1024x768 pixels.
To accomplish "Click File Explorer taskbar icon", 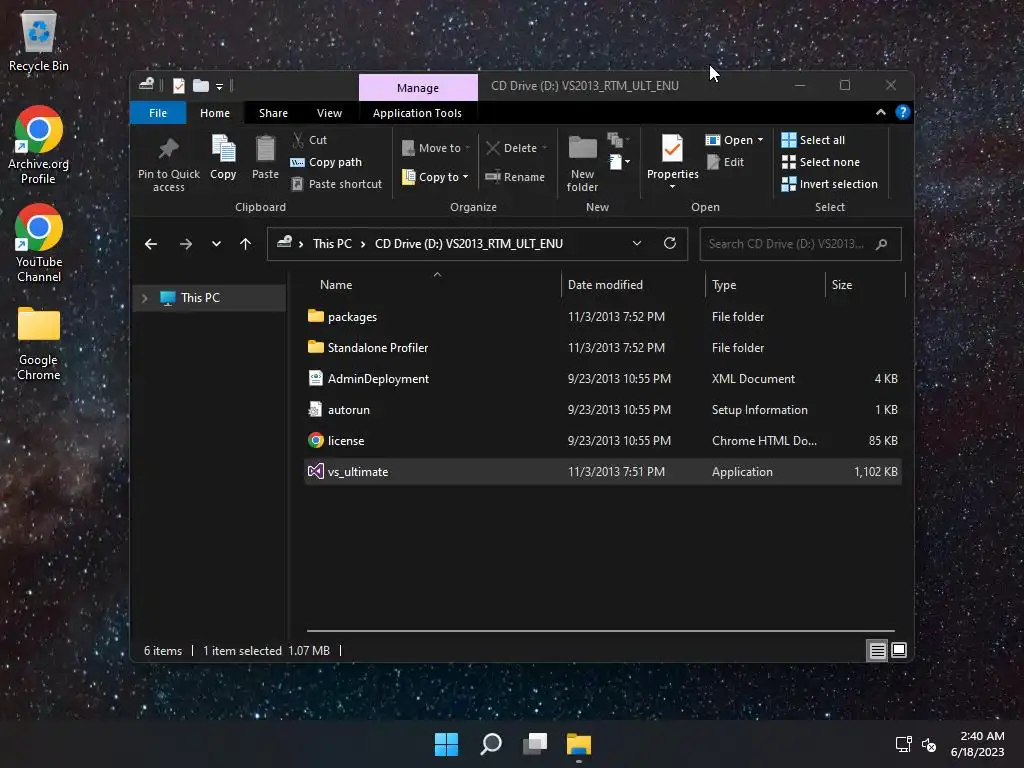I will click(x=579, y=744).
